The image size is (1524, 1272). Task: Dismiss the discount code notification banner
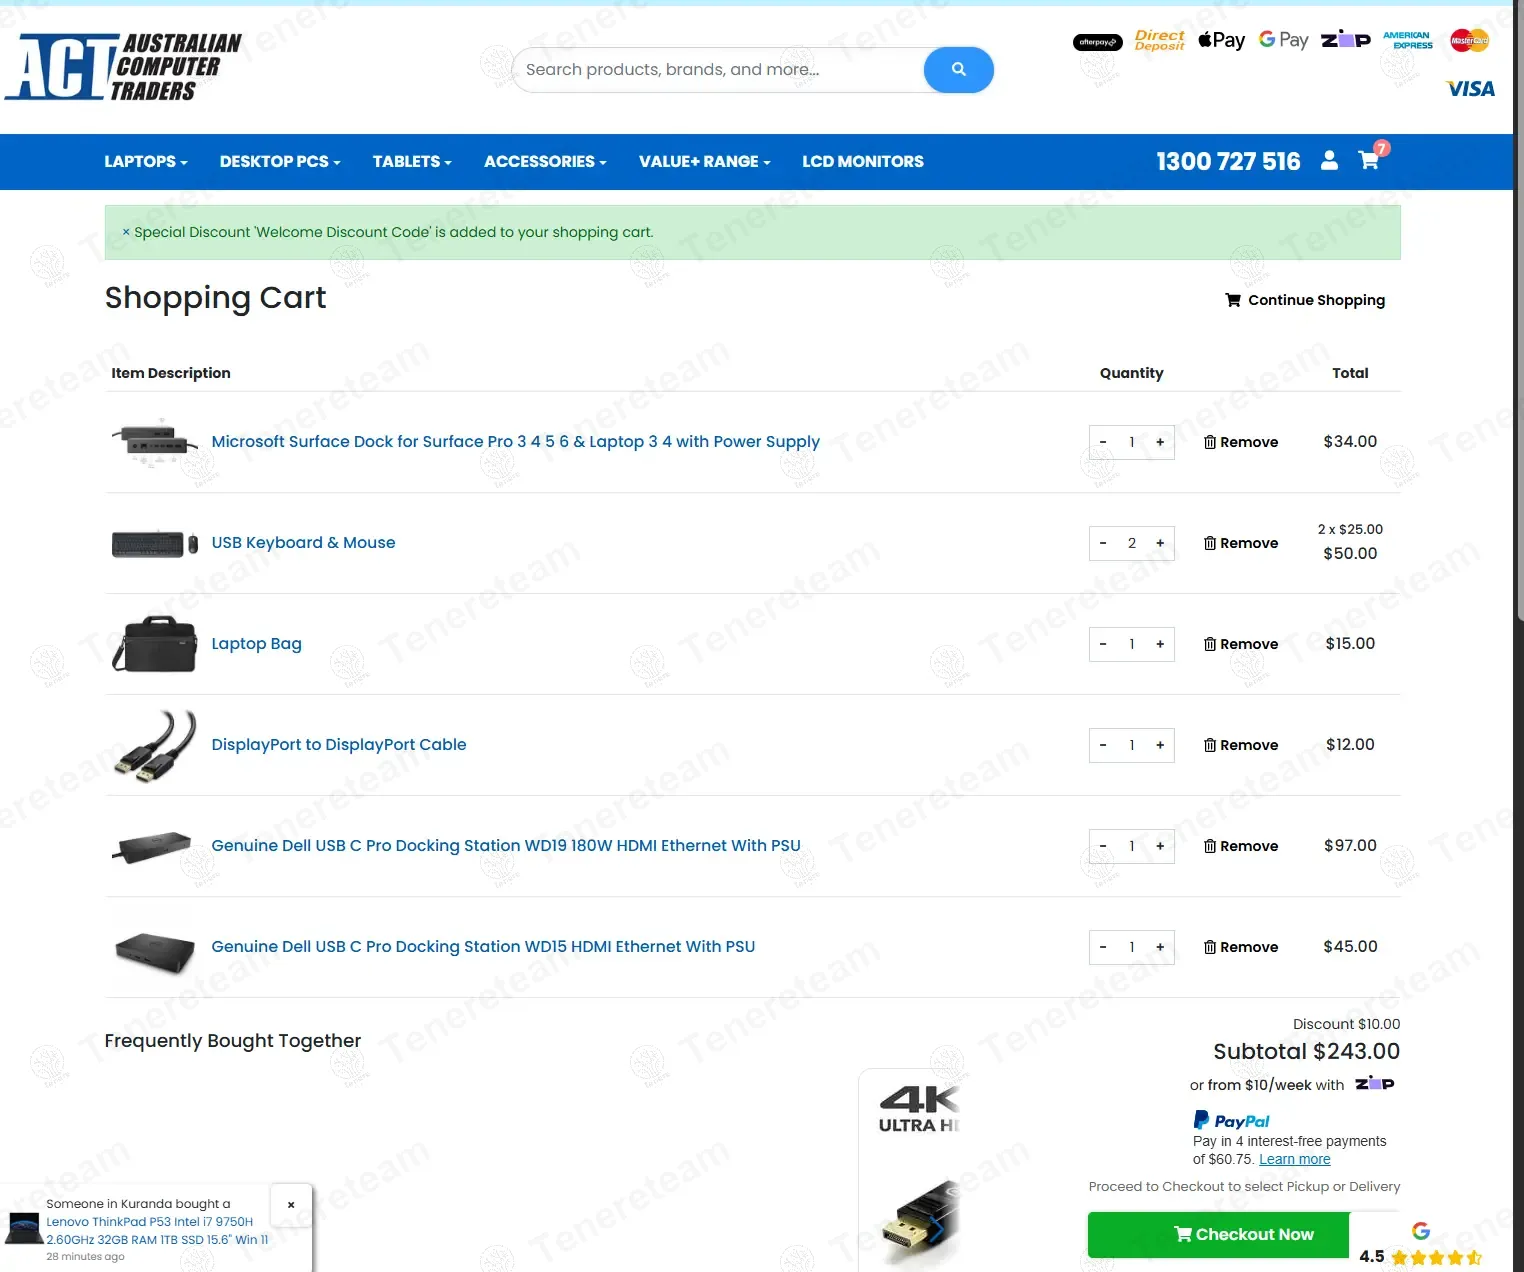click(x=126, y=232)
